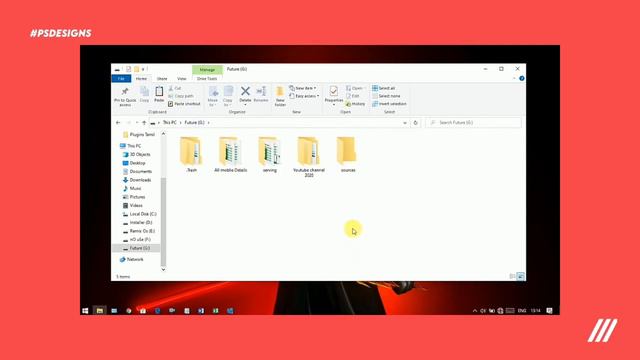Image resolution: width=640 pixels, height=360 pixels.
Task: Open the Windows Start button
Action: click(x=85, y=311)
